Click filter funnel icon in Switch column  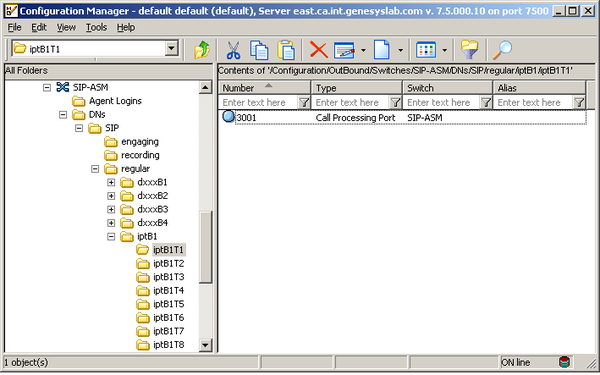(486, 103)
